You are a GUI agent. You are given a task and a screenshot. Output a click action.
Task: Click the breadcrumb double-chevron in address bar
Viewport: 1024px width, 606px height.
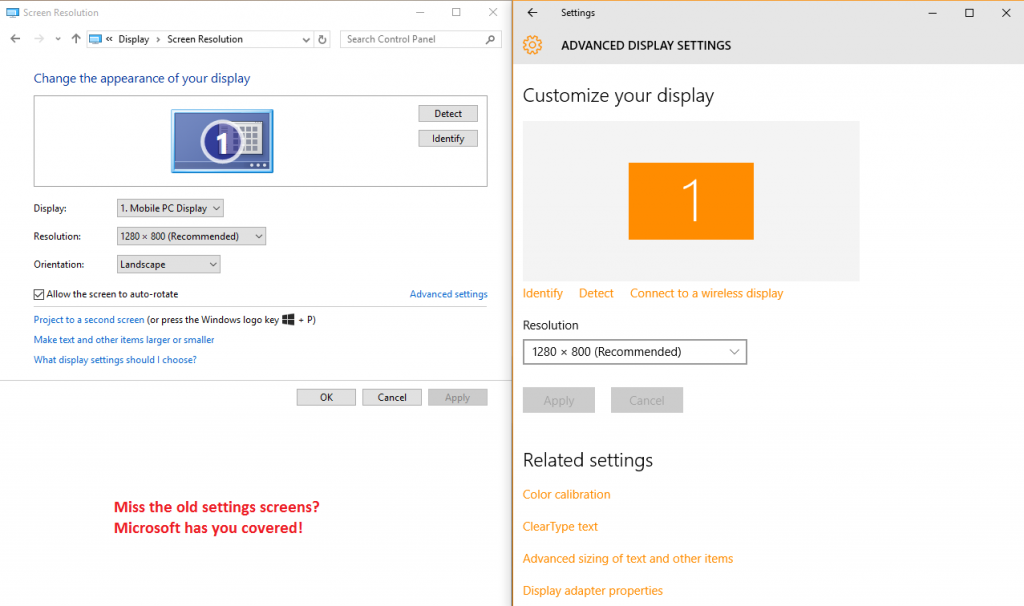coord(109,39)
